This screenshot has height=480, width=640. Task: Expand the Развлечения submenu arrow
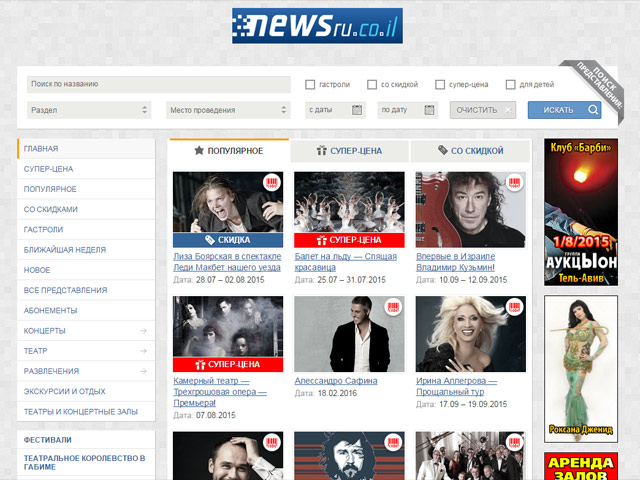pos(143,371)
